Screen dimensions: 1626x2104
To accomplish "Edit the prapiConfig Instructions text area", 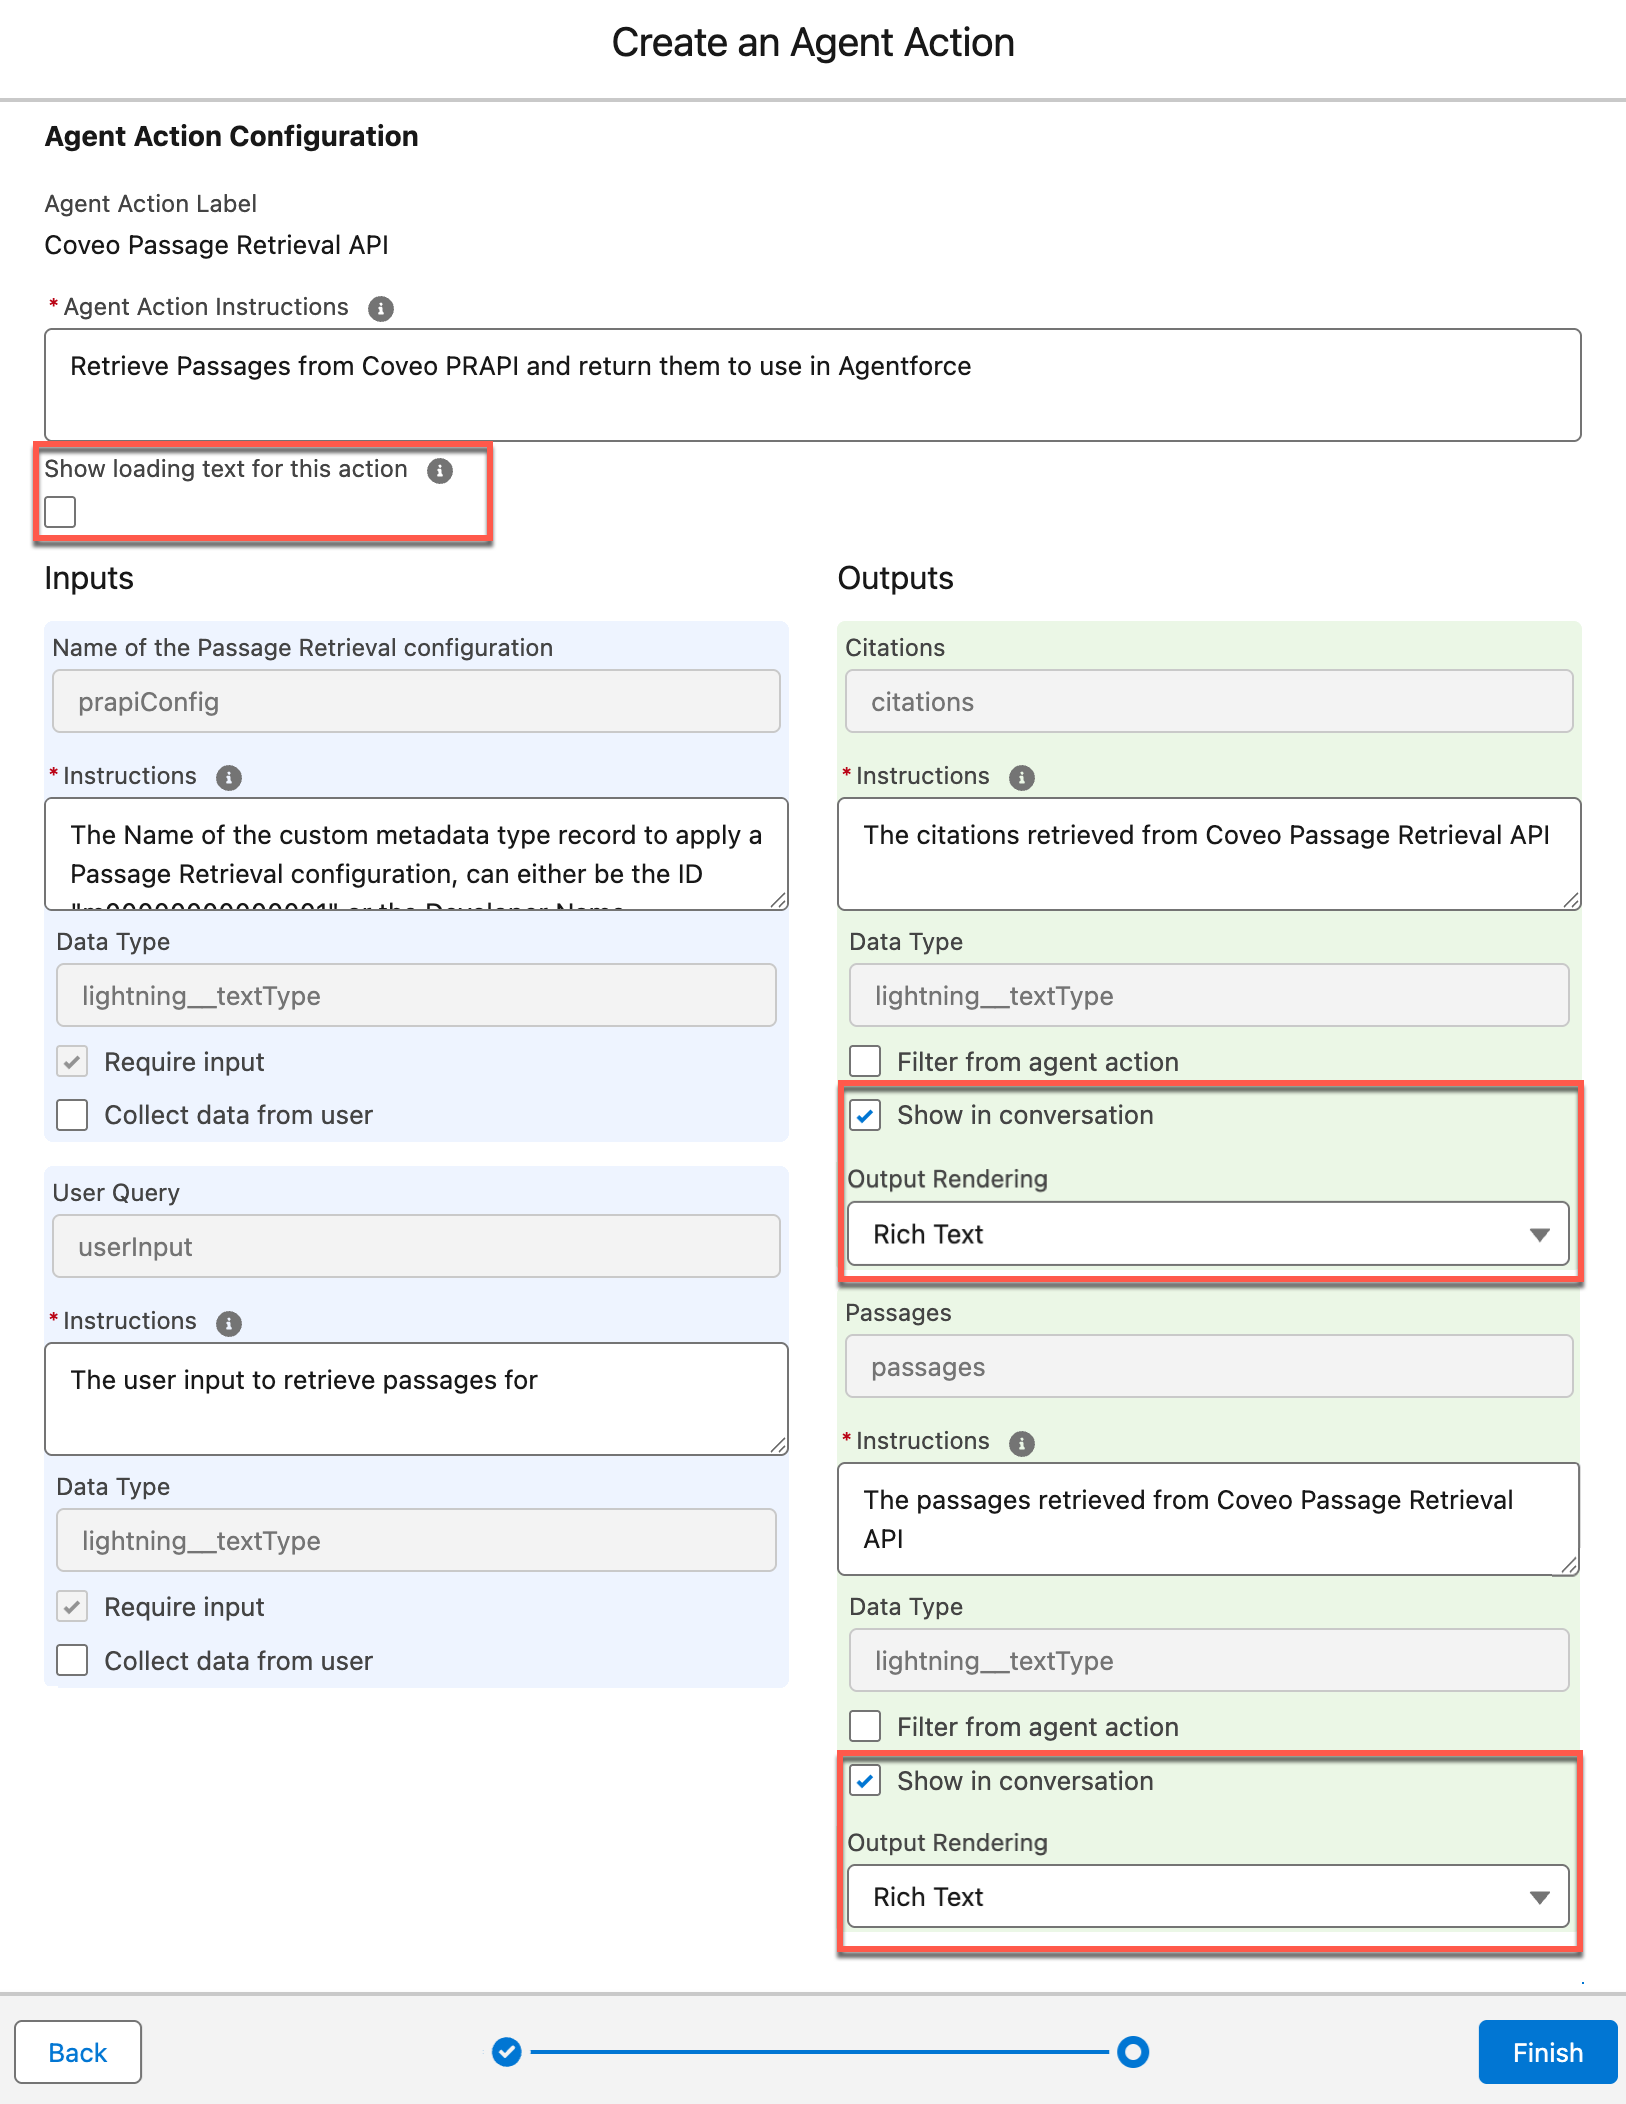I will click(417, 854).
